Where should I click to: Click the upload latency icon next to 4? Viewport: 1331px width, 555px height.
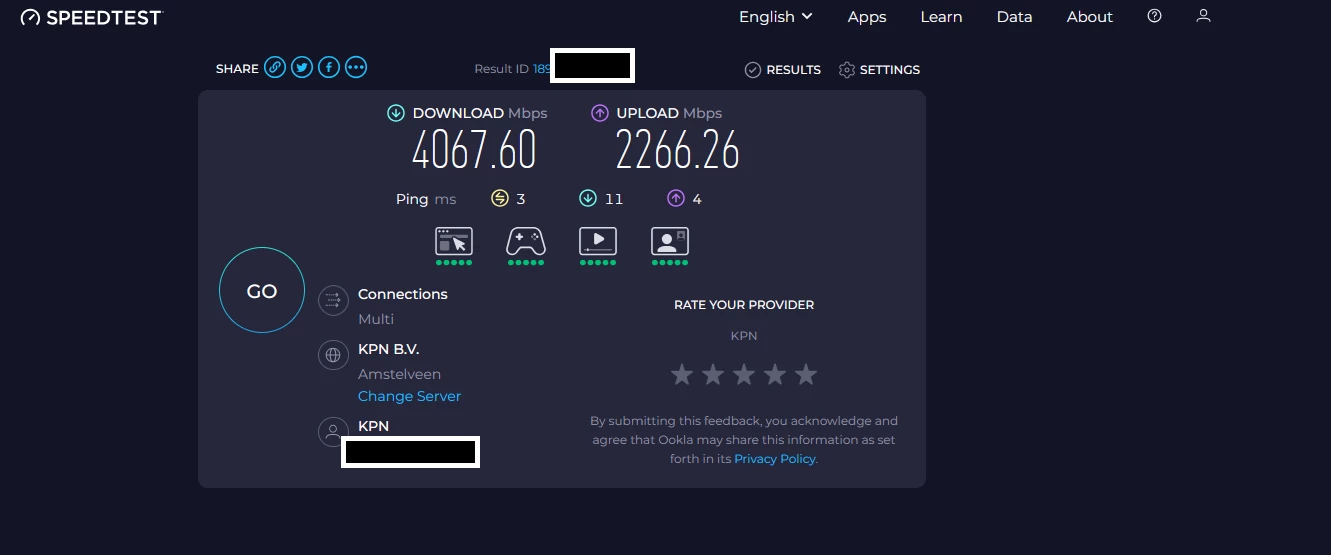click(676, 198)
